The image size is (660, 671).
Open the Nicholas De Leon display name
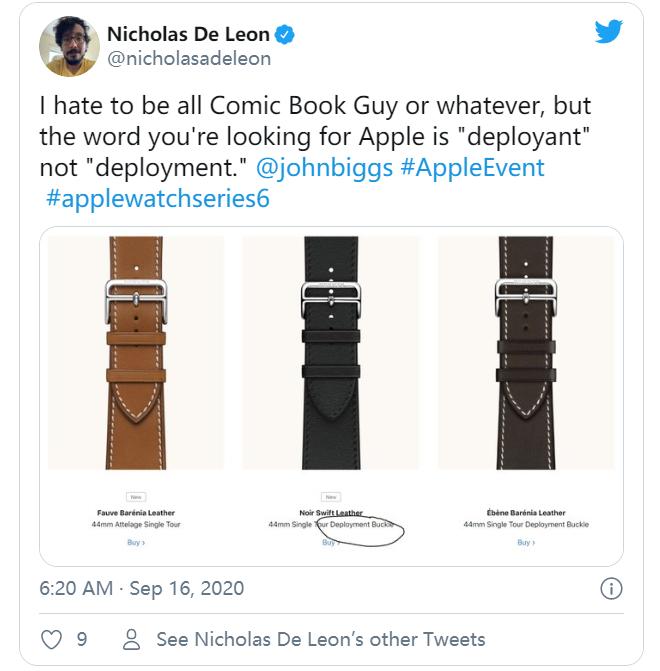pyautogui.click(x=188, y=34)
